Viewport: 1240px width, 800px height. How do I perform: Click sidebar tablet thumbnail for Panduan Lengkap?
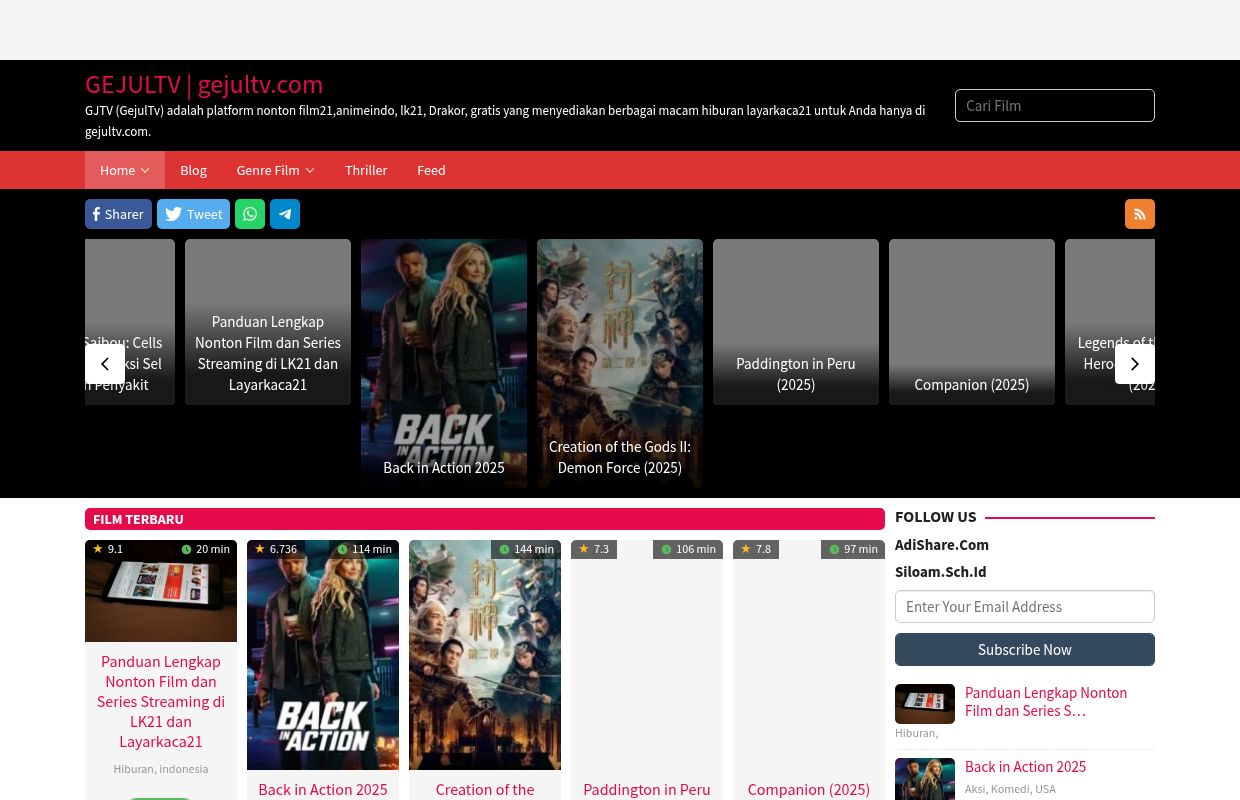coord(925,704)
